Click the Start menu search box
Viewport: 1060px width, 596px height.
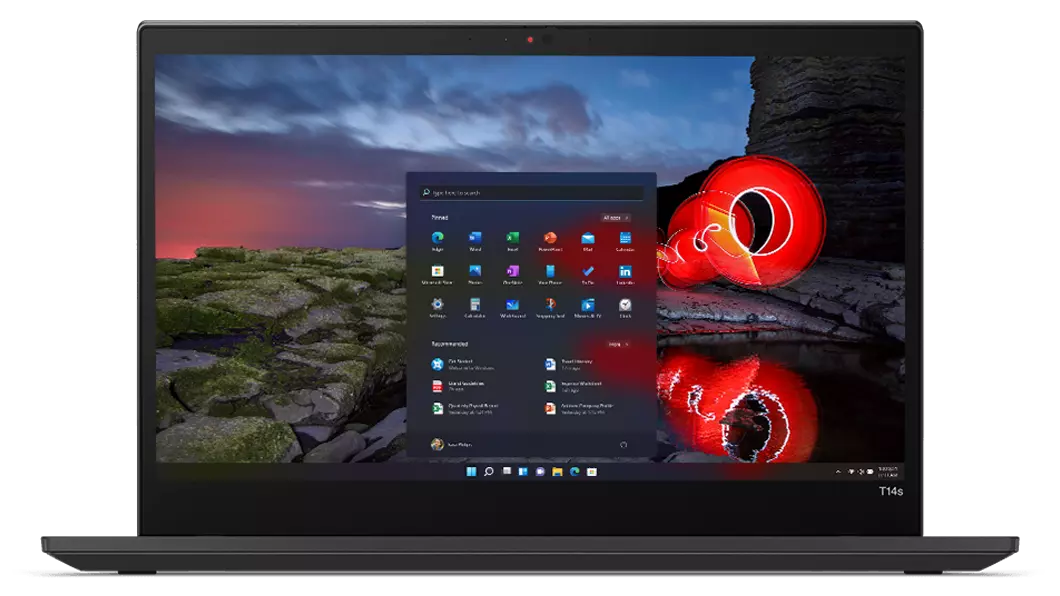(x=531, y=193)
